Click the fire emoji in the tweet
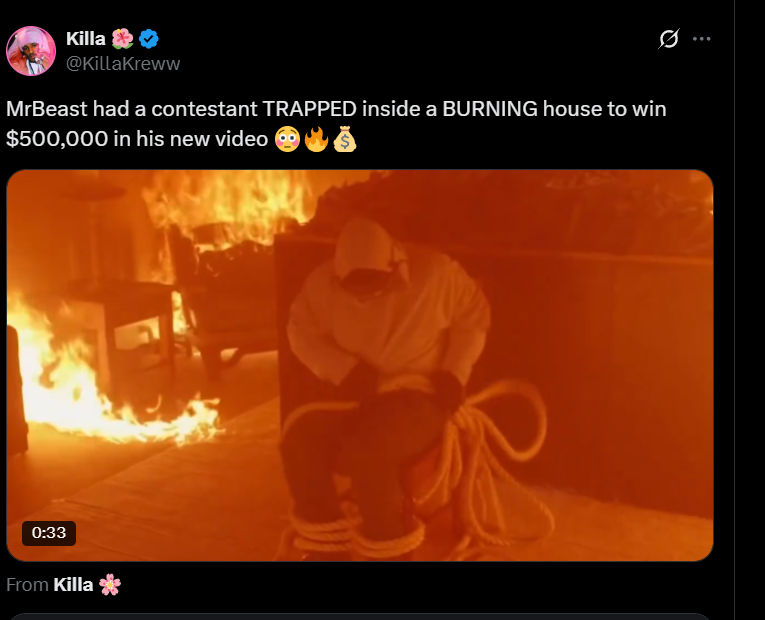 [x=316, y=139]
